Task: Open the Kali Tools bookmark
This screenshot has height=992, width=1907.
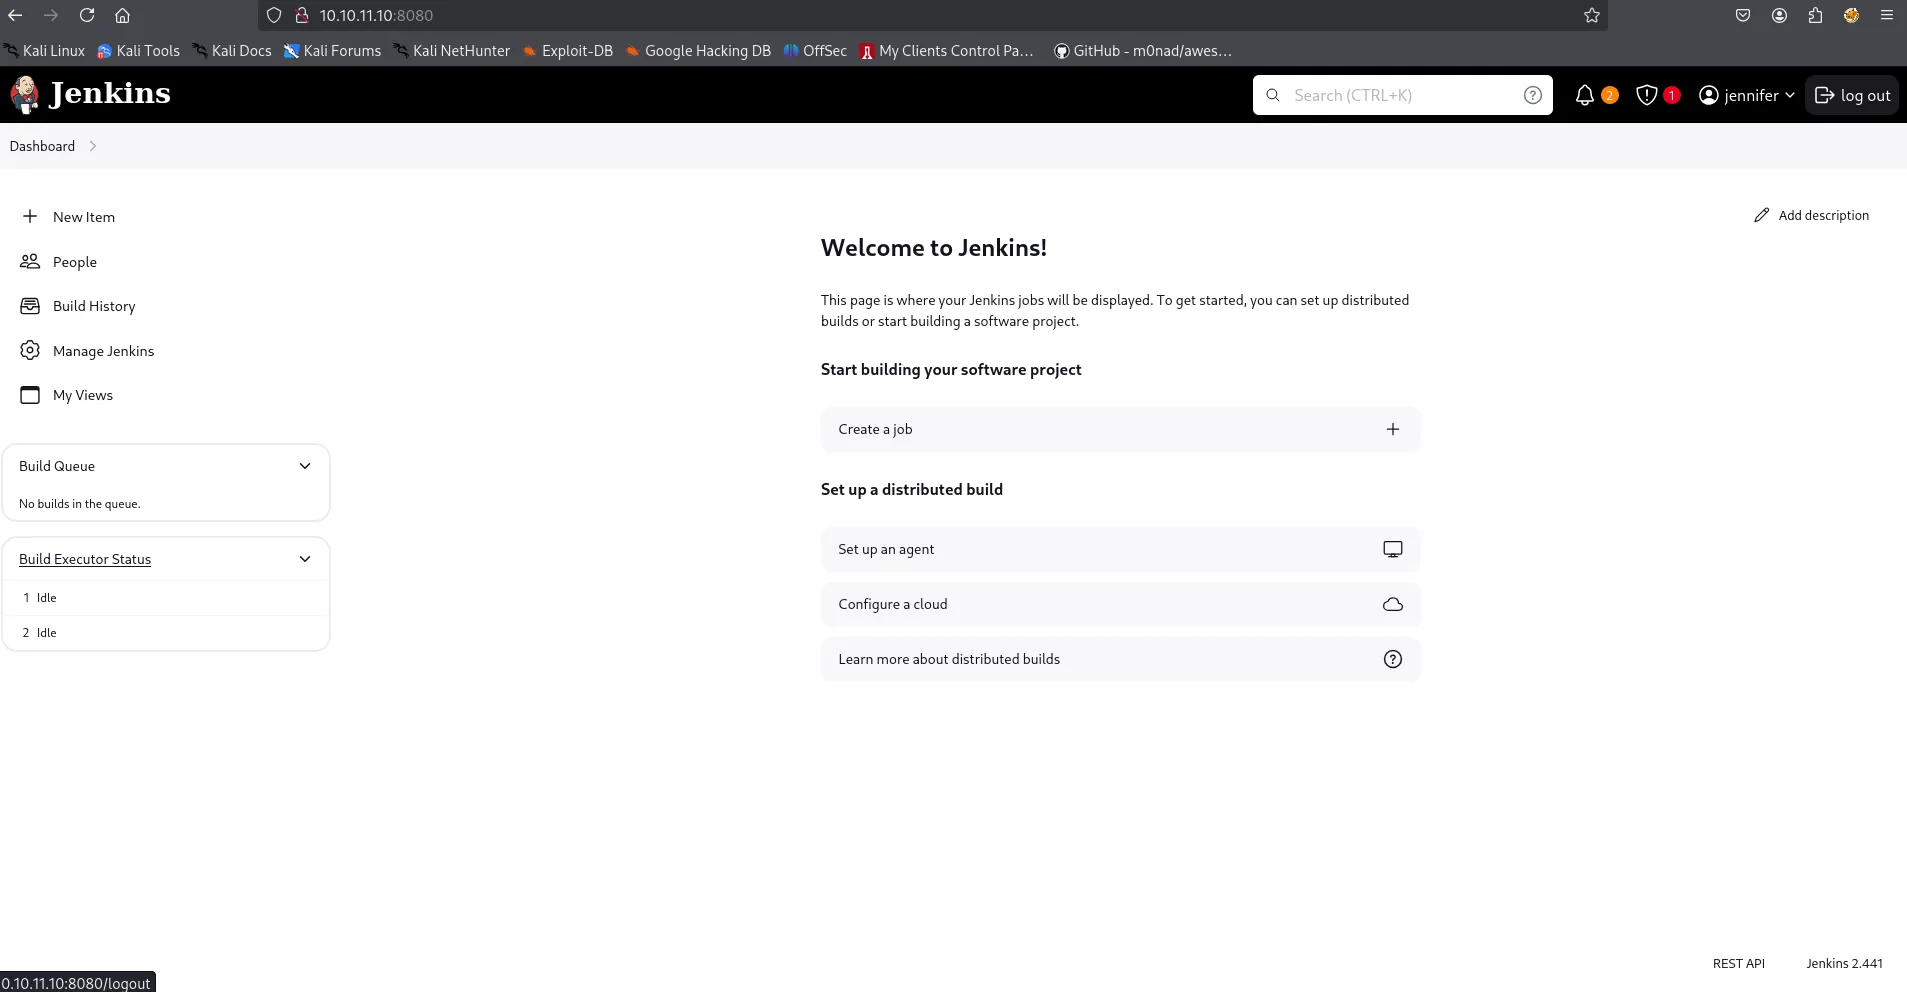Action: pyautogui.click(x=139, y=51)
